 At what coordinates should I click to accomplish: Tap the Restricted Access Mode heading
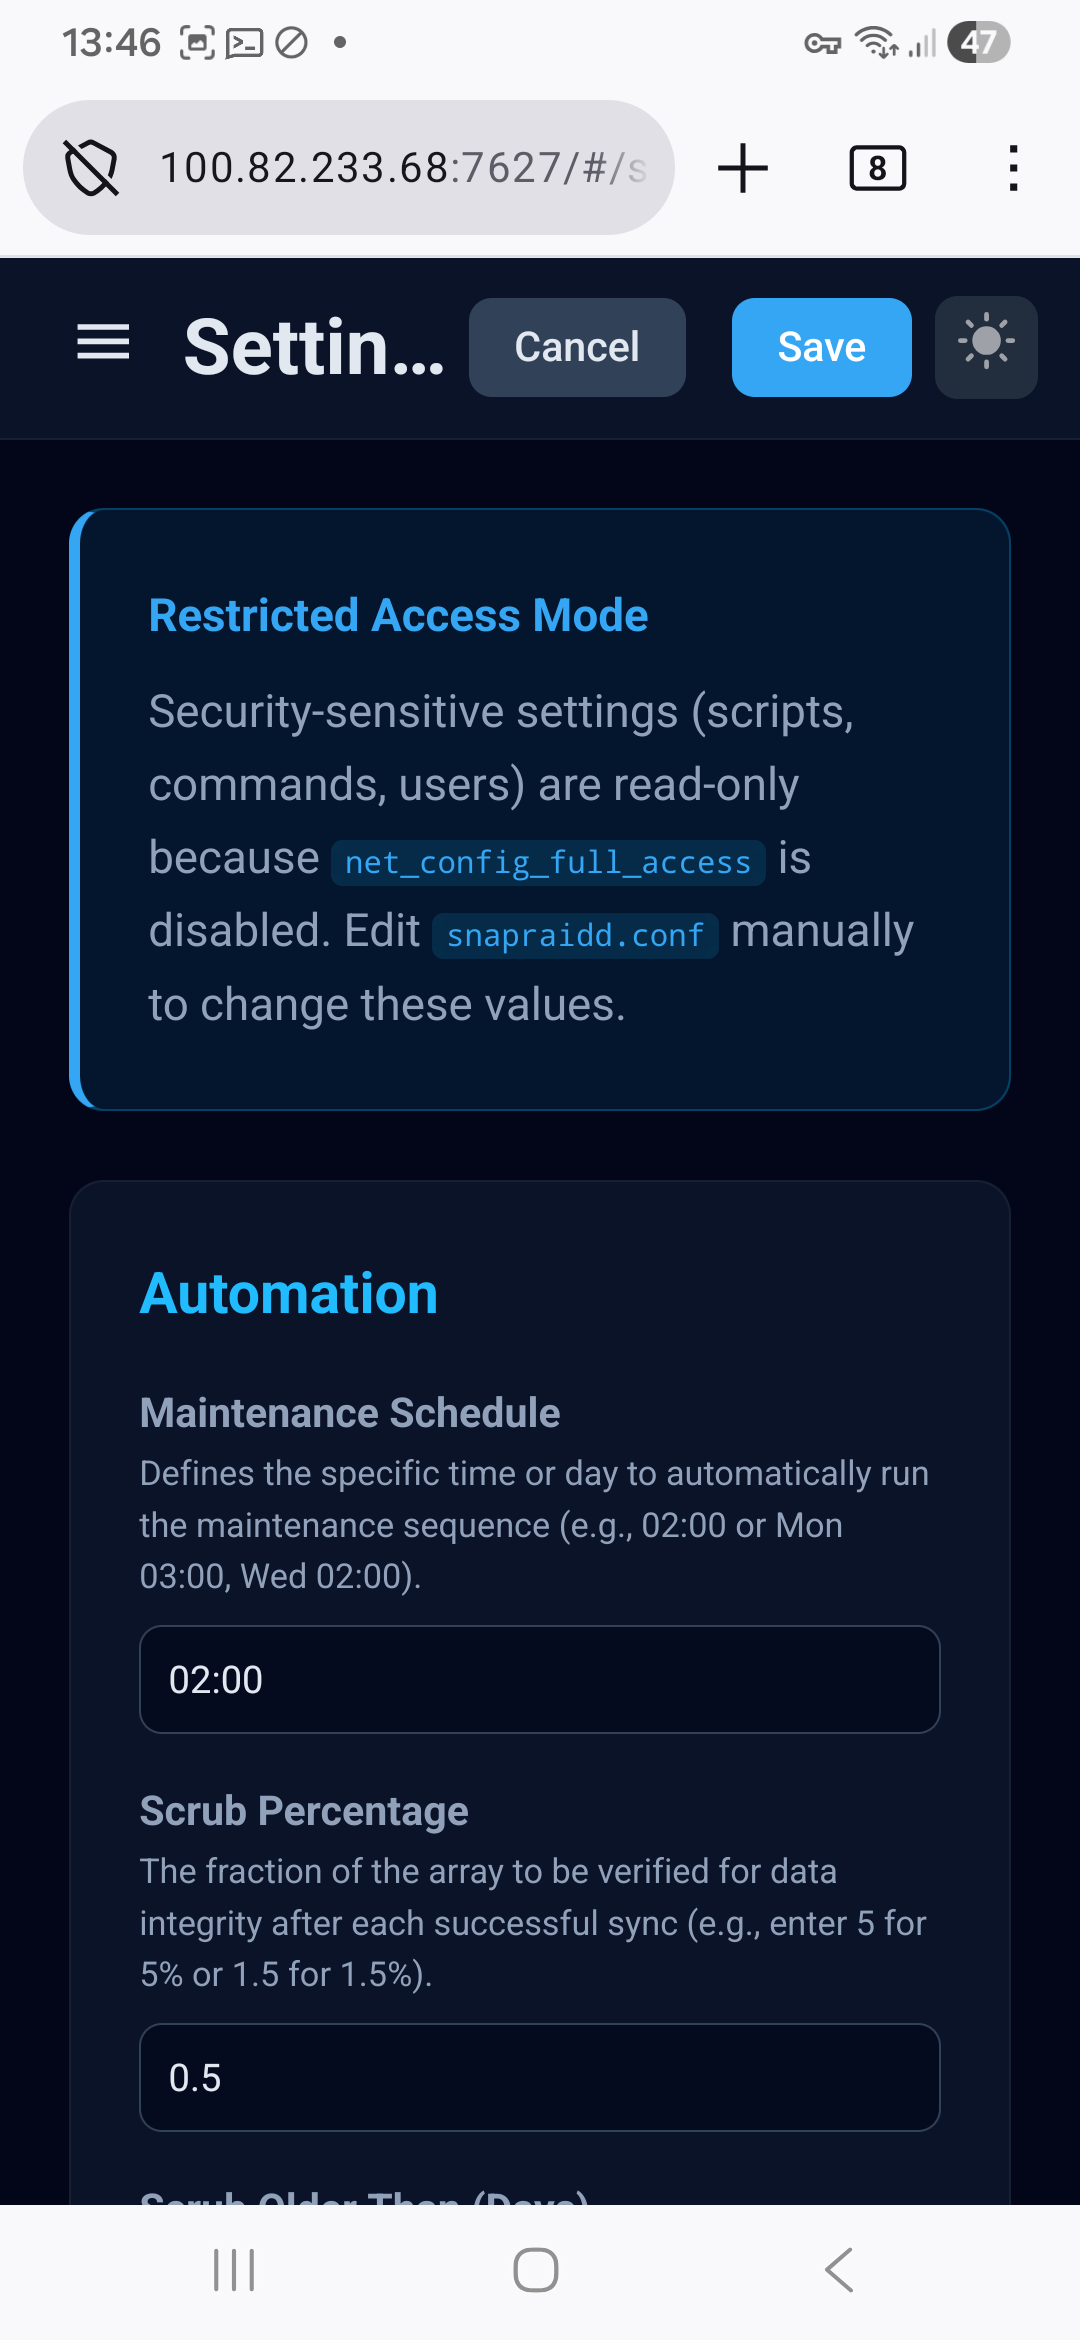point(398,616)
